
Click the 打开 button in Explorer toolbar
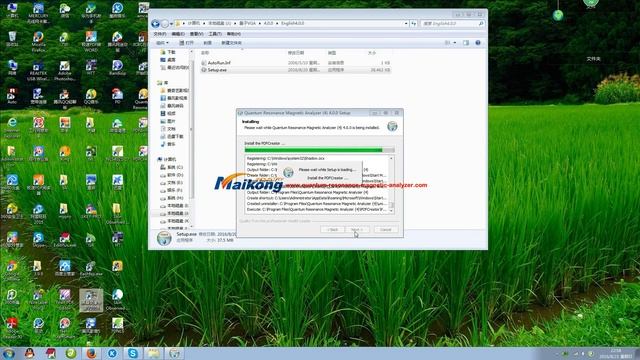187,43
